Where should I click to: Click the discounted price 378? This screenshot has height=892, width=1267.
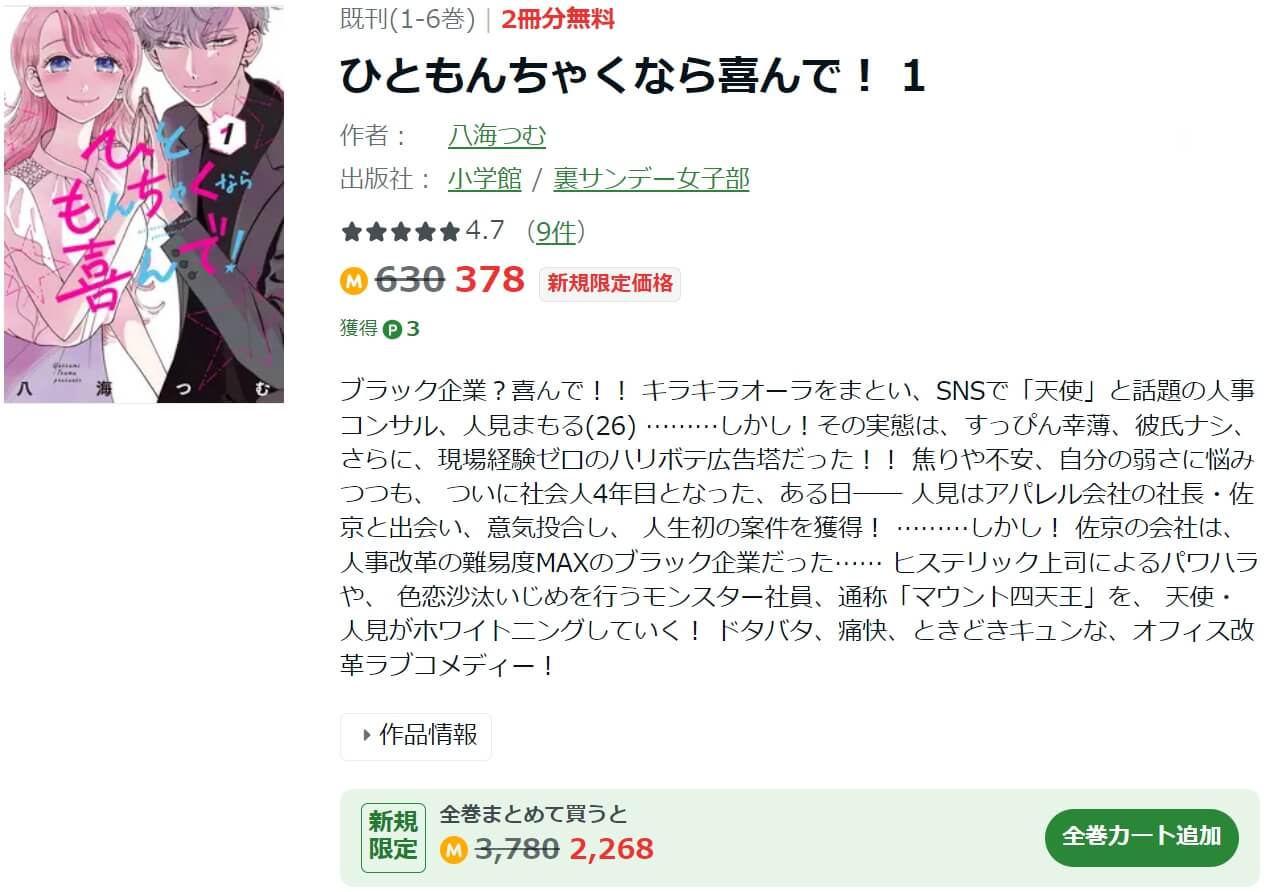[490, 281]
